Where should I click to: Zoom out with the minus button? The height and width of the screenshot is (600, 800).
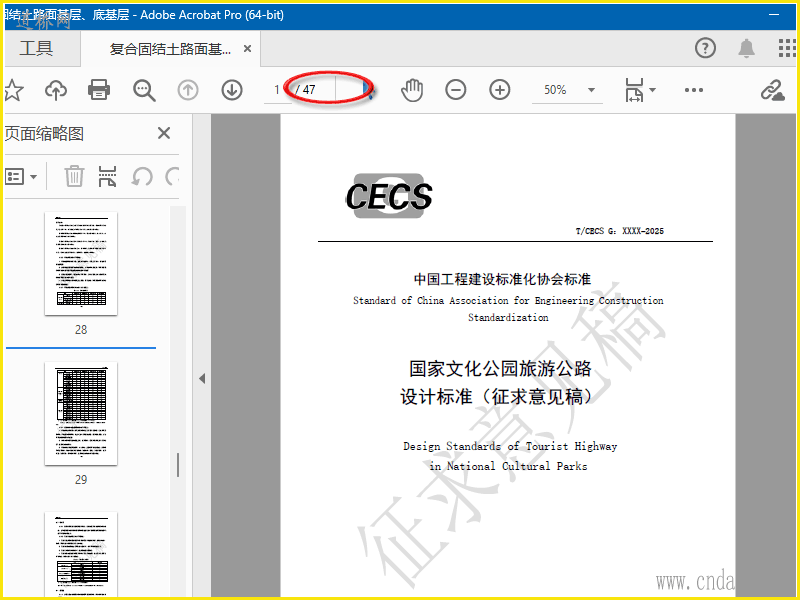pyautogui.click(x=456, y=90)
